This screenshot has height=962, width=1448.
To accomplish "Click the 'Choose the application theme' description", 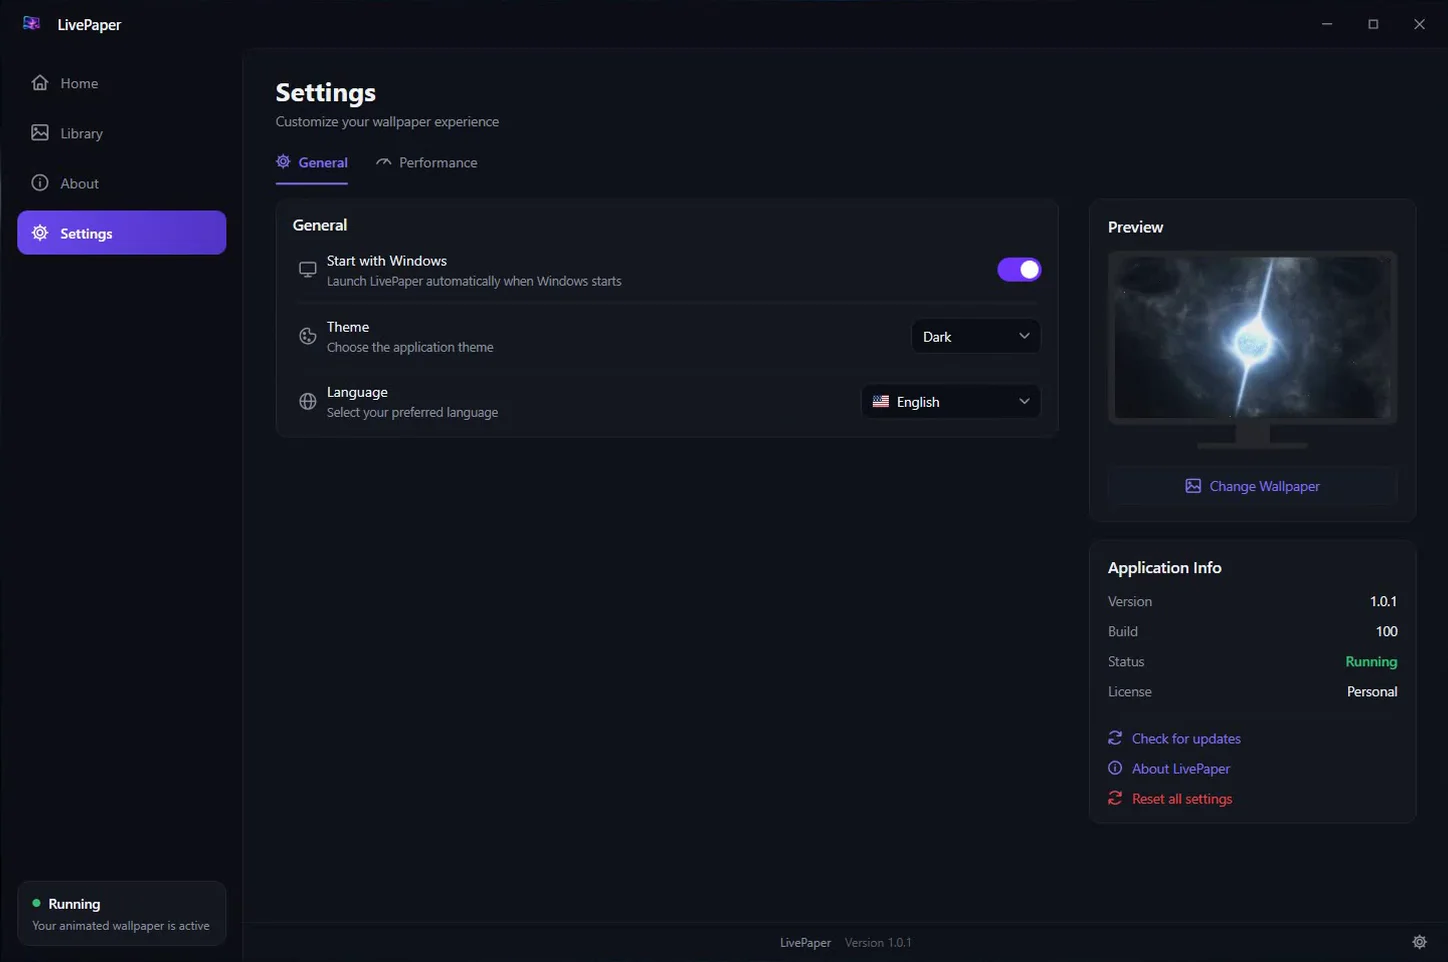I will 410,347.
